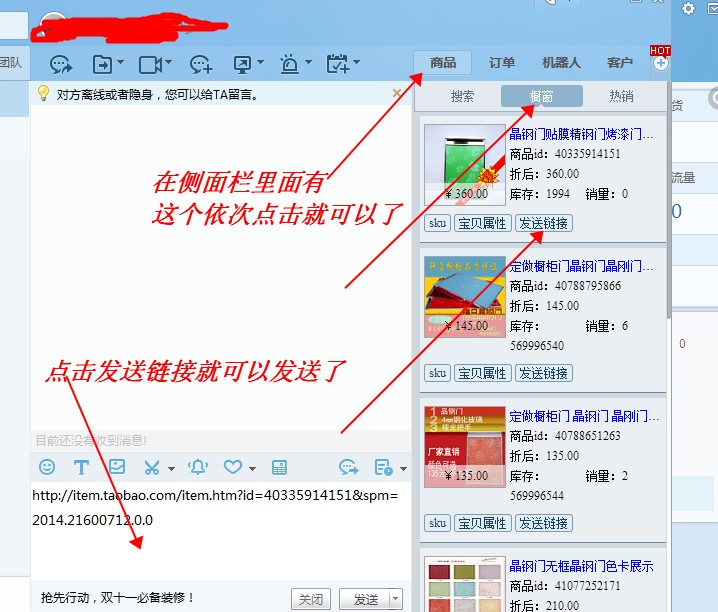
Task: Click the alarm reminder icon in toolbar
Action: point(289,64)
